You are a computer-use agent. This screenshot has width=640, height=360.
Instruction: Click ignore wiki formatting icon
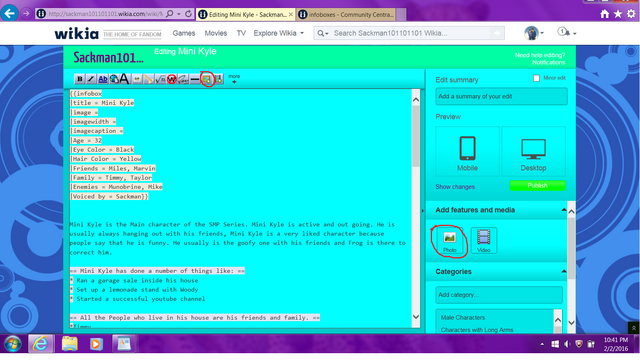tap(172, 79)
